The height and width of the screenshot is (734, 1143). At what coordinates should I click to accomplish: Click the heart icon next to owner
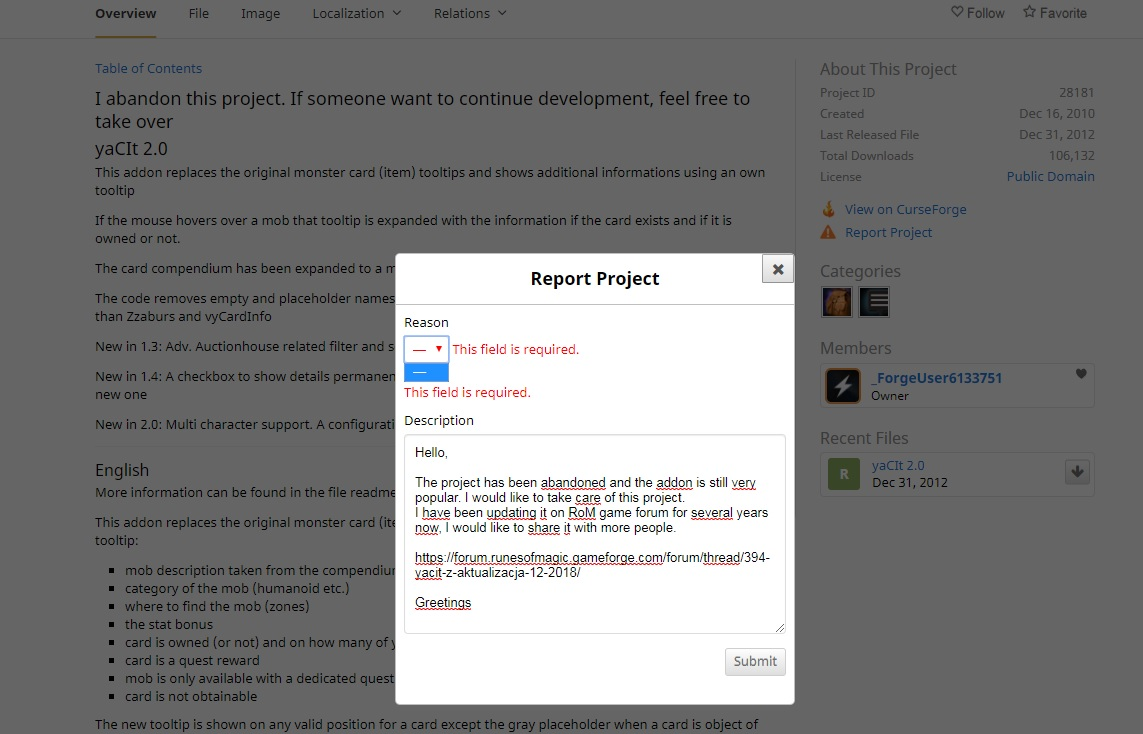(x=1081, y=374)
